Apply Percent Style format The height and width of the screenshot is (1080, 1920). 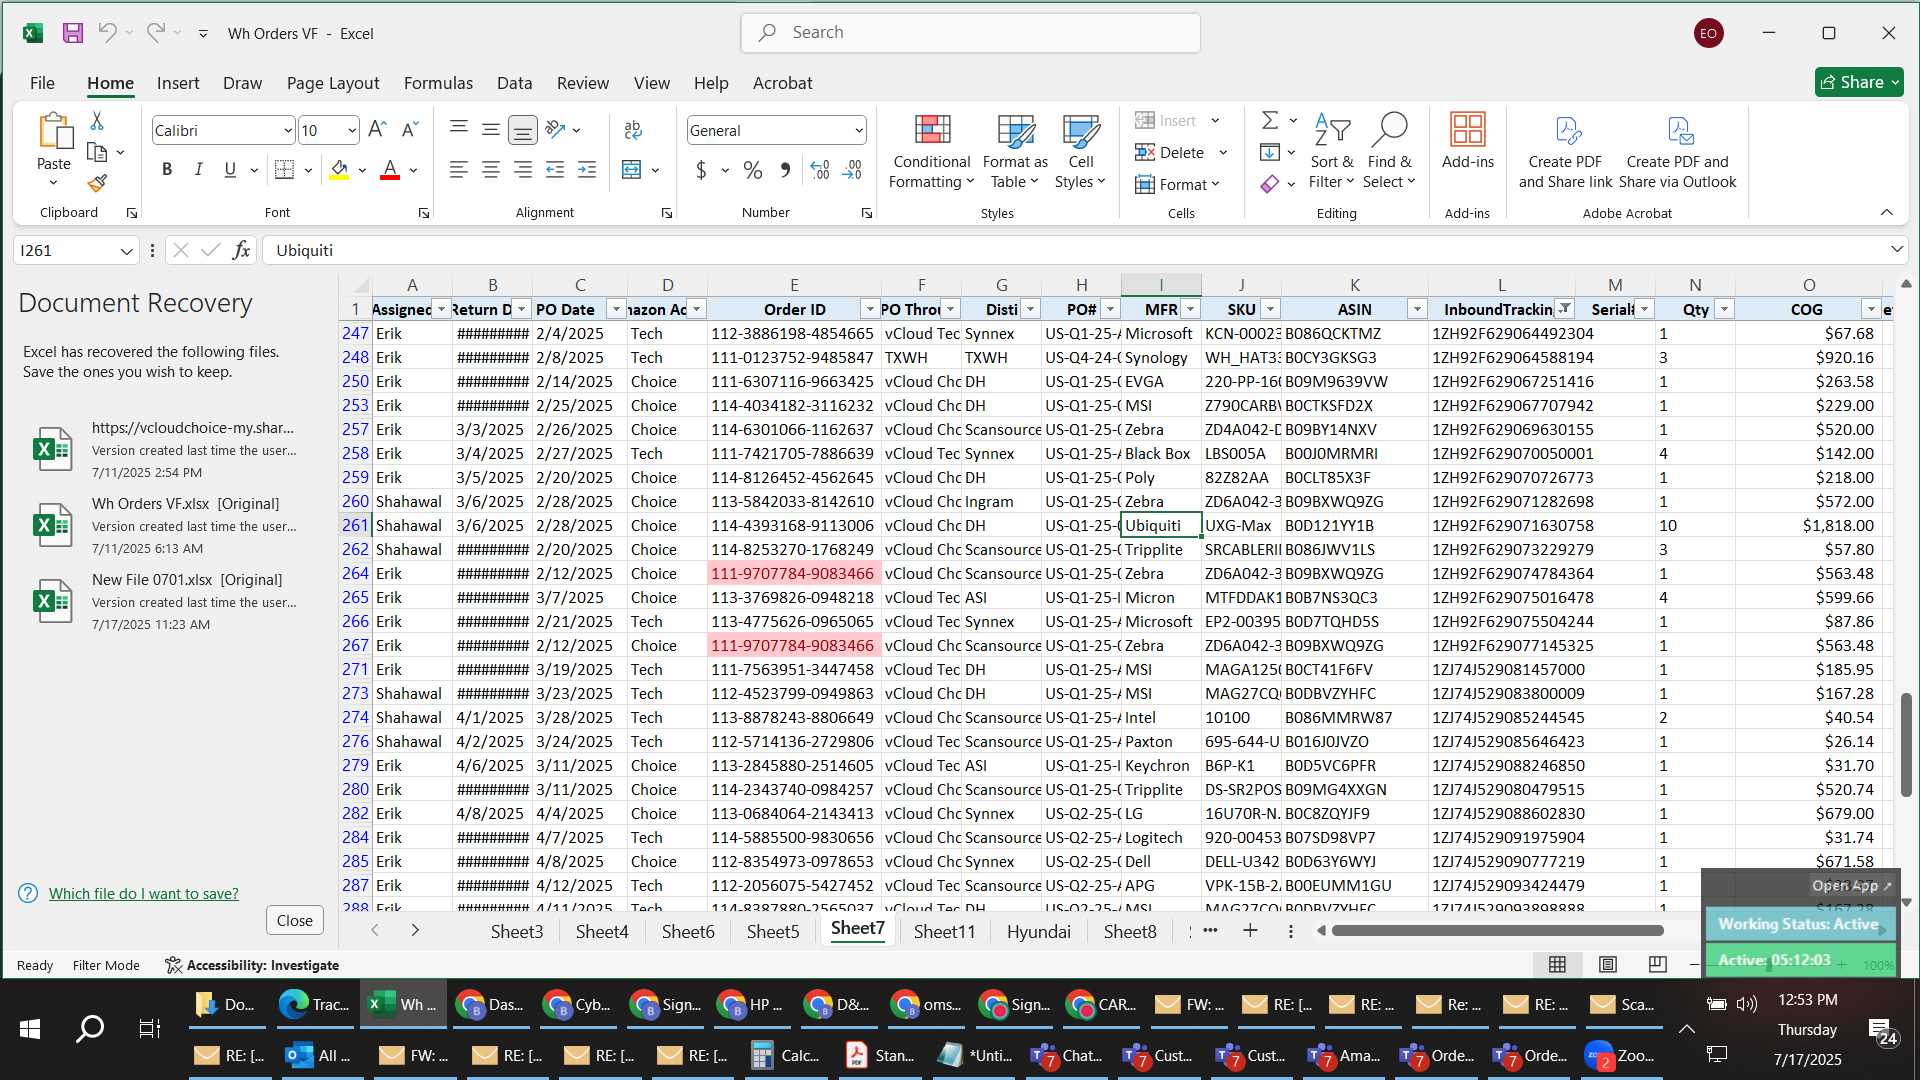tap(753, 170)
